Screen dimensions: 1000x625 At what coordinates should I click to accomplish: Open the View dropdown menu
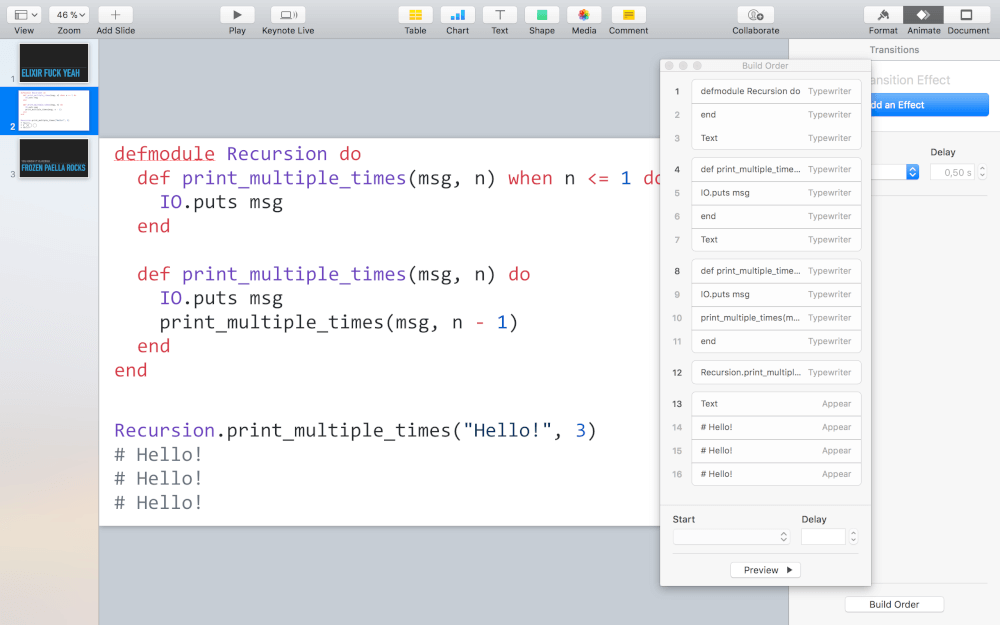pyautogui.click(x=24, y=15)
